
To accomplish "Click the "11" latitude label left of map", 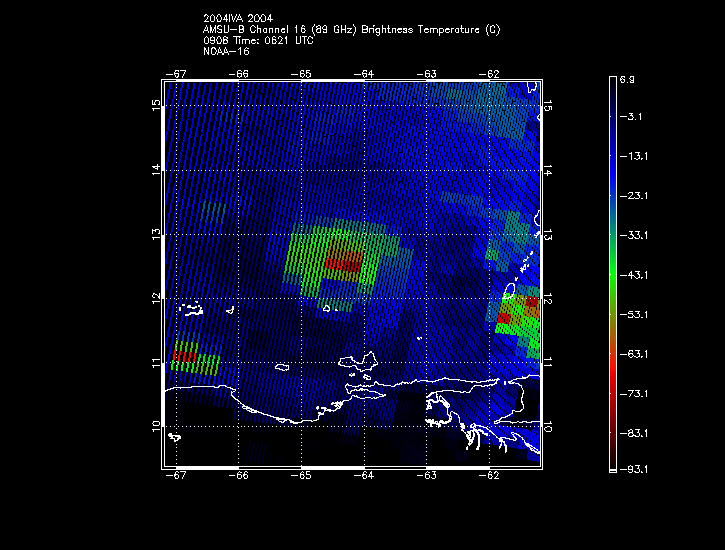I will coord(156,362).
